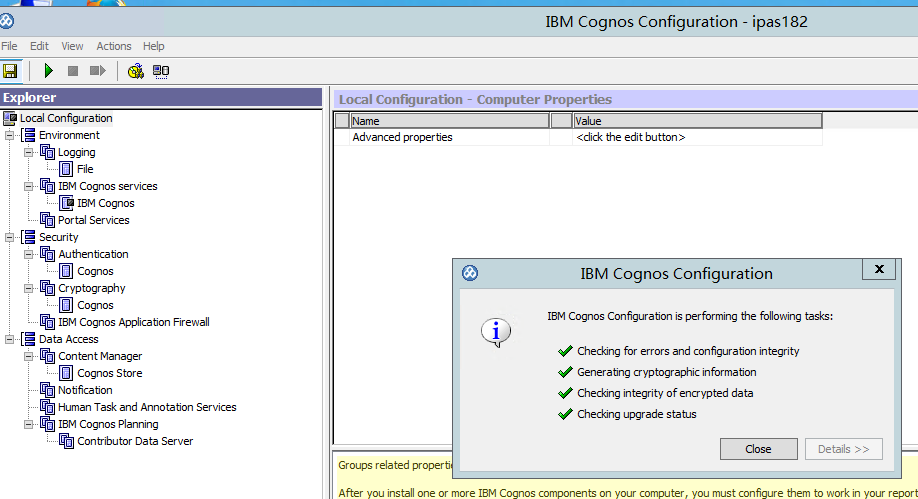Open the Actions menu

pyautogui.click(x=114, y=46)
